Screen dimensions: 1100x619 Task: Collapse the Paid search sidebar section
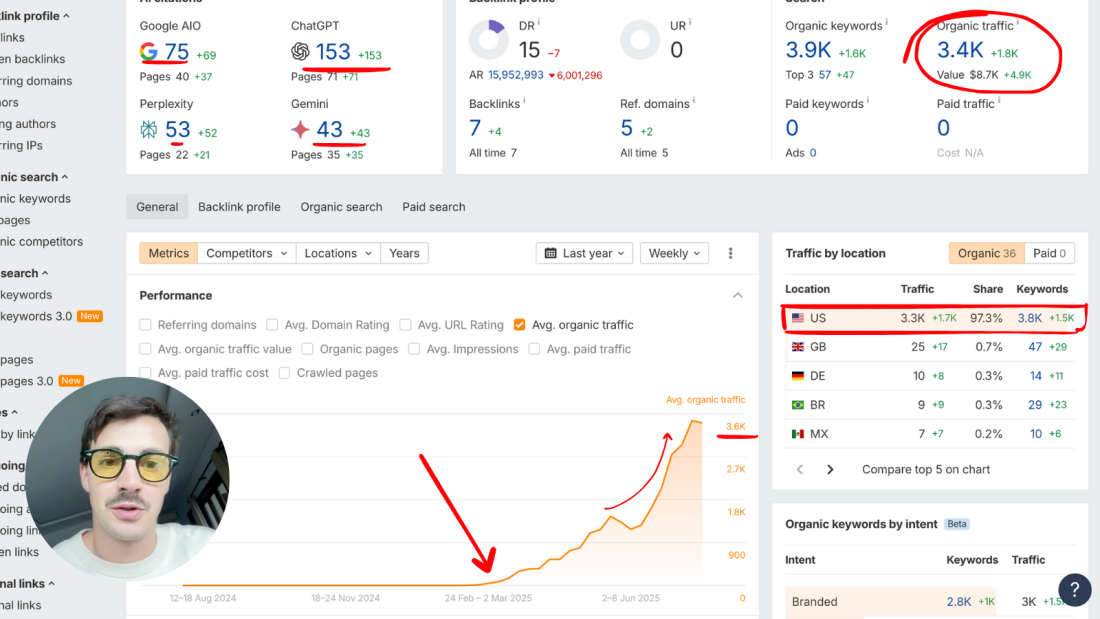45,273
